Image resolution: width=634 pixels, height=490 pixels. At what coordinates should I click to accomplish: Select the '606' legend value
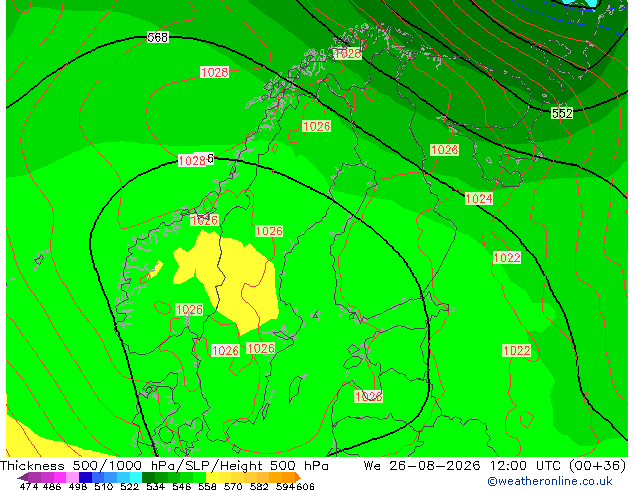(305, 486)
